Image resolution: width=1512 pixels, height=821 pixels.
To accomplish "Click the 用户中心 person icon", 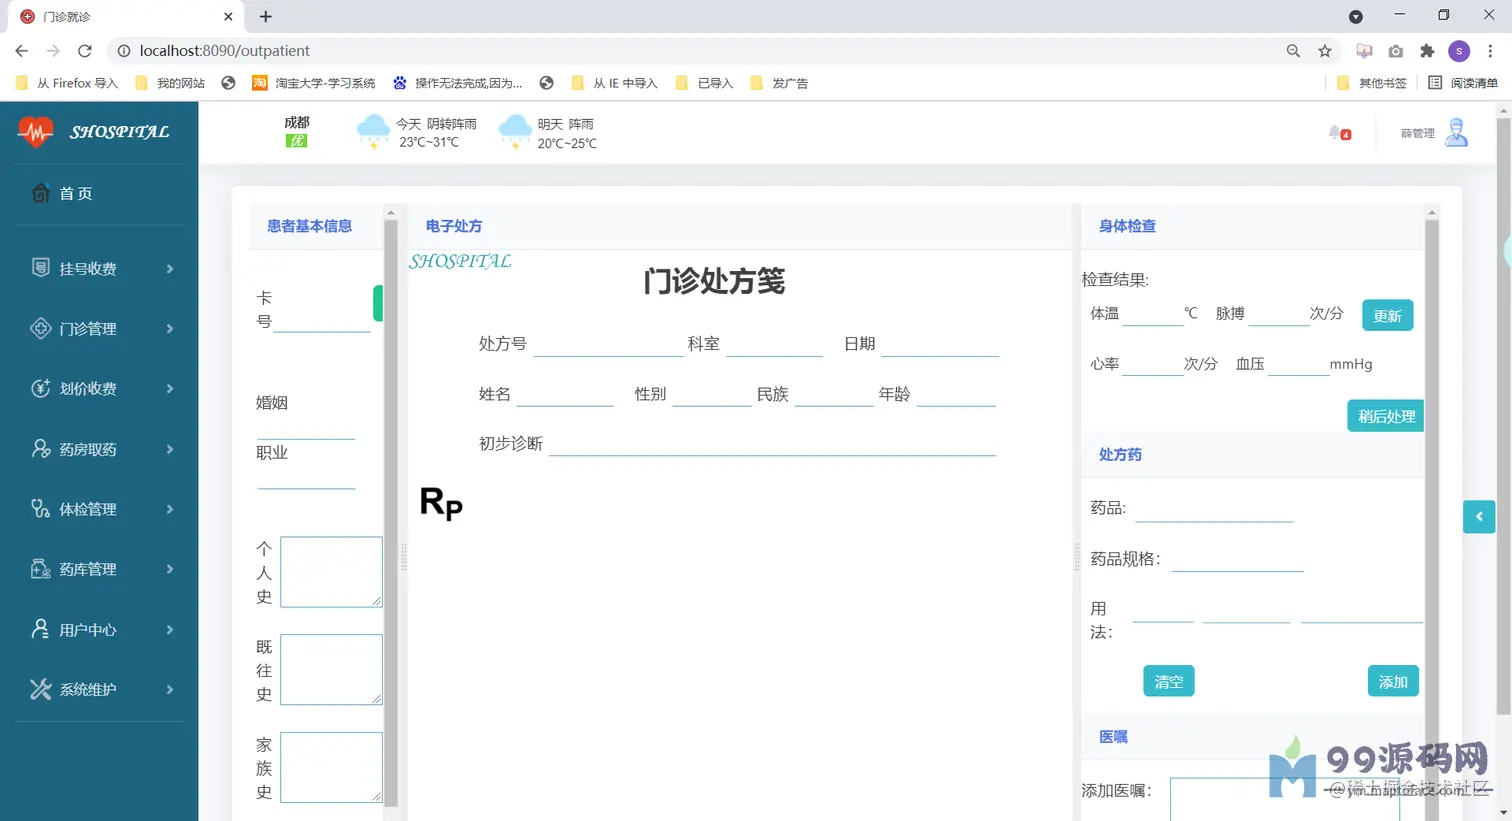I will [x=40, y=629].
